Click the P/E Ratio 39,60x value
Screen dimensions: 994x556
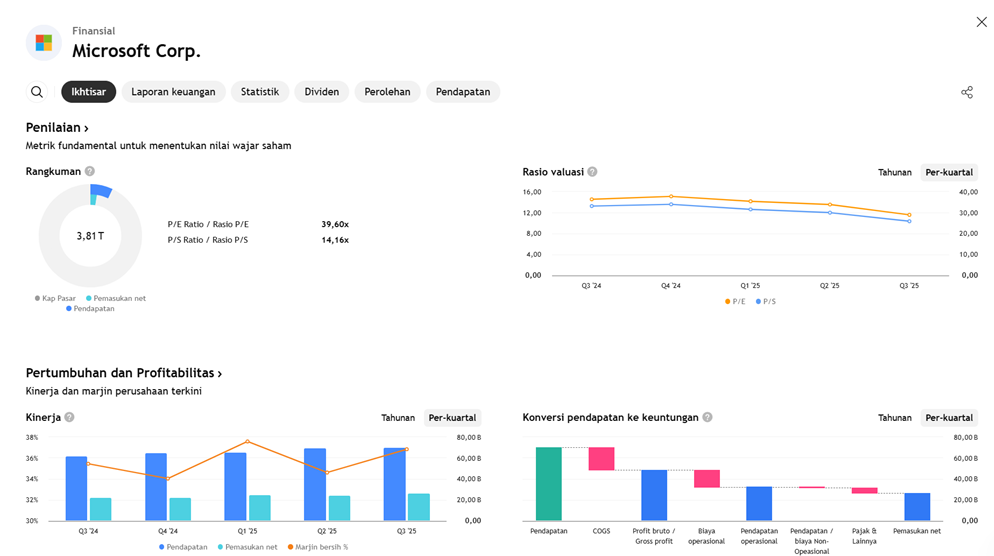[335, 224]
